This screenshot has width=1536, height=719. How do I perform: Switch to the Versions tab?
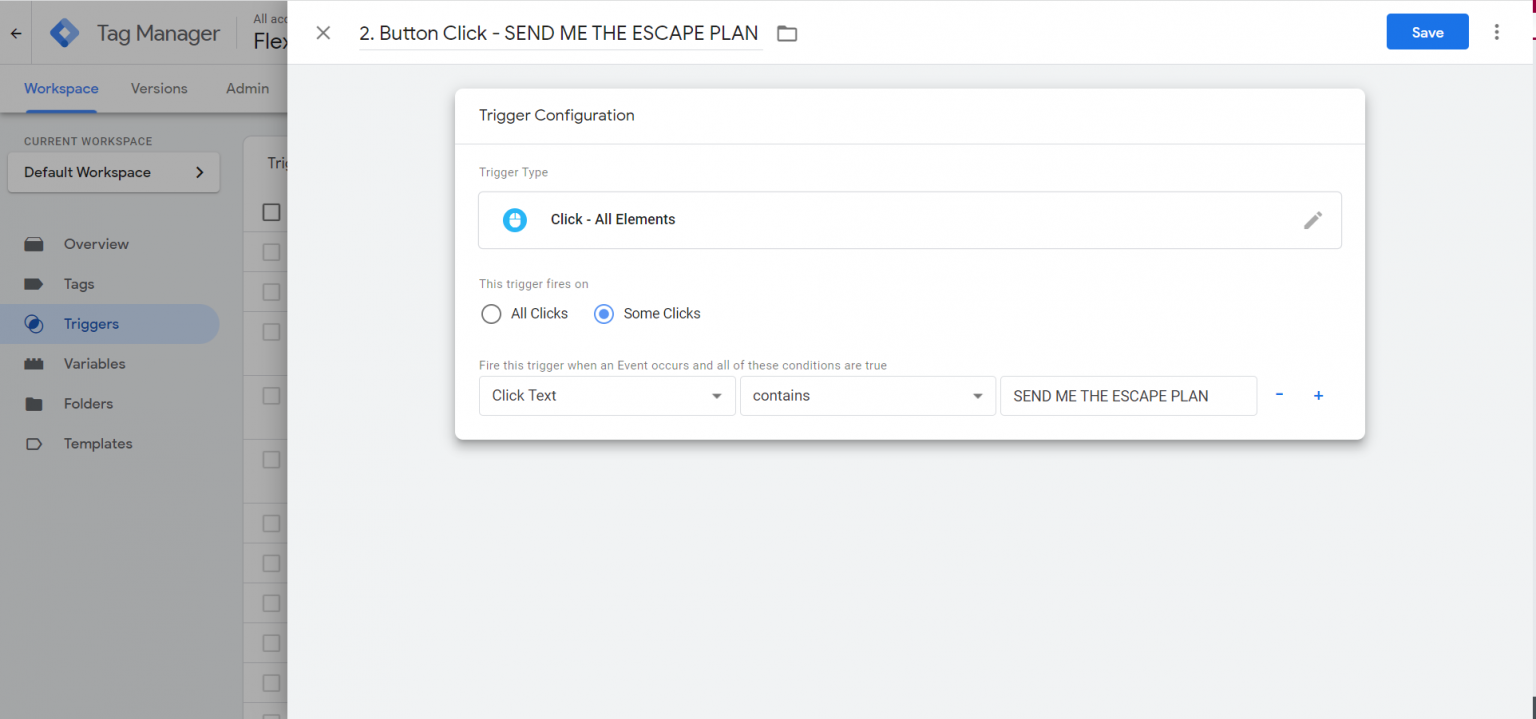click(159, 88)
